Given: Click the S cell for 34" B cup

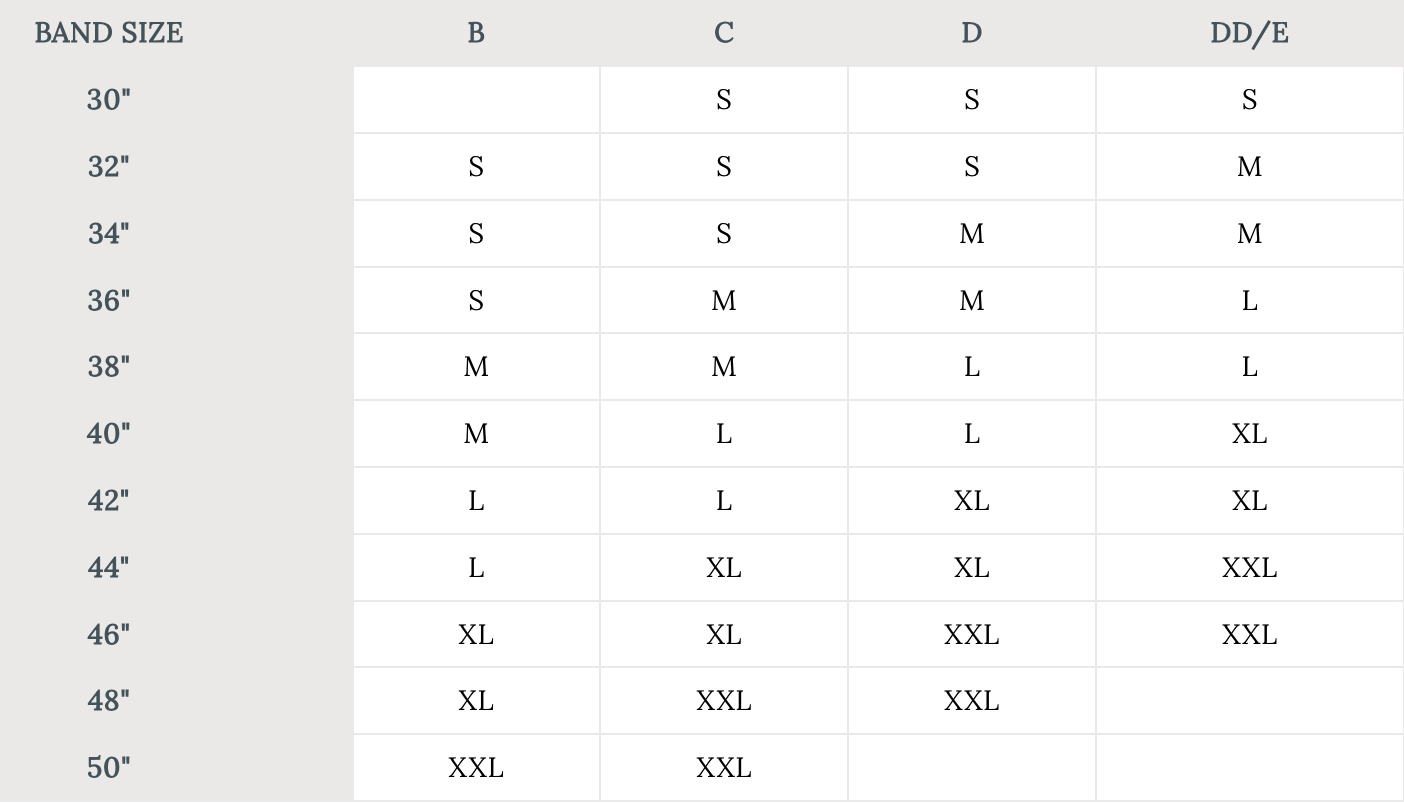Looking at the screenshot, I should click(476, 234).
